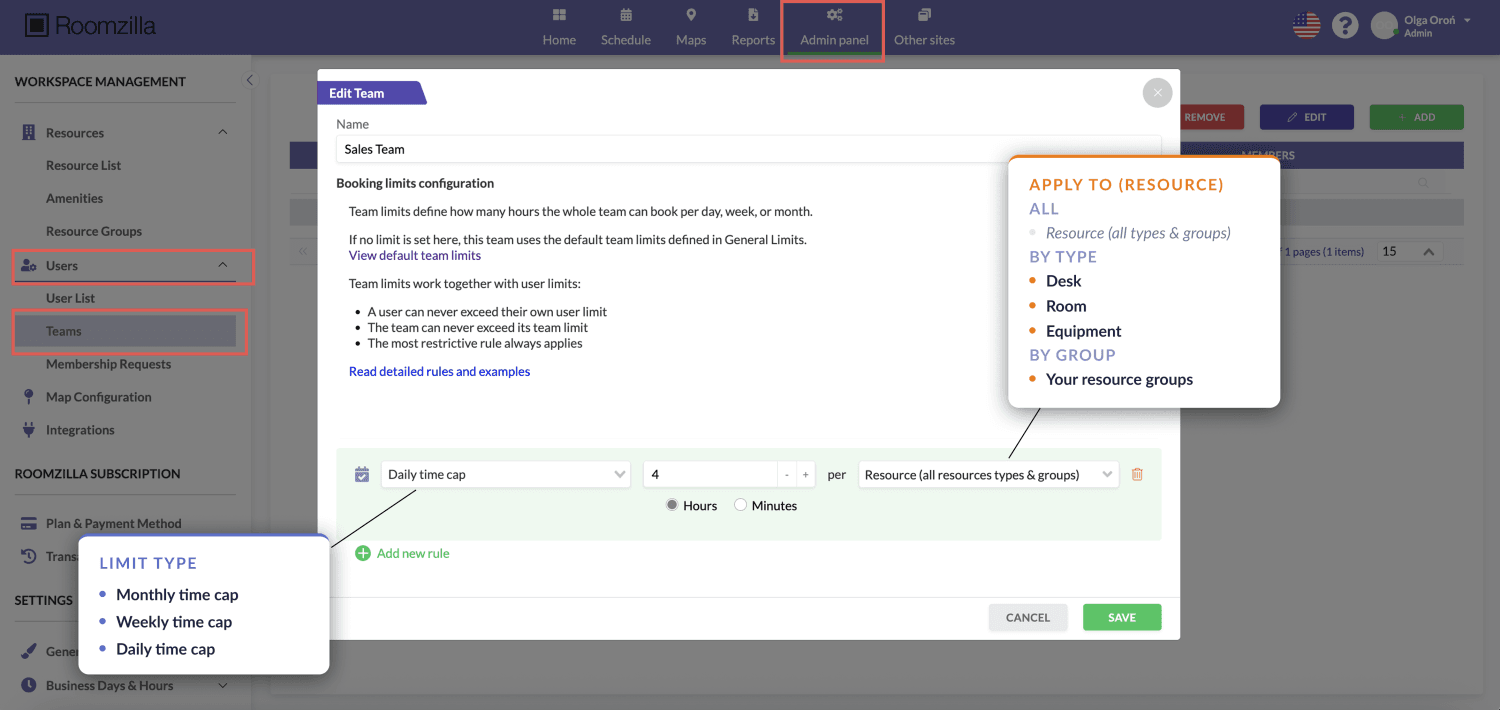Click the green plus Add new rule icon

[363, 553]
